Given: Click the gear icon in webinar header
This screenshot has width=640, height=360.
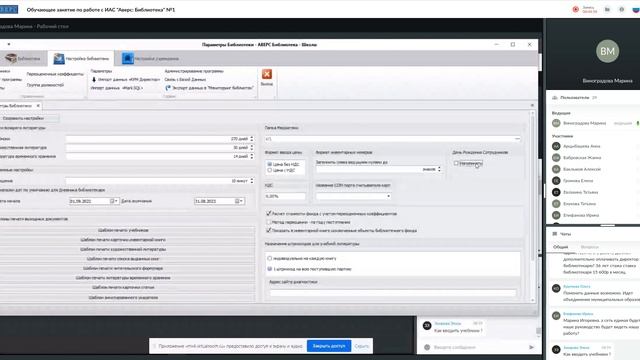Looking at the screenshot, I should [622, 9].
